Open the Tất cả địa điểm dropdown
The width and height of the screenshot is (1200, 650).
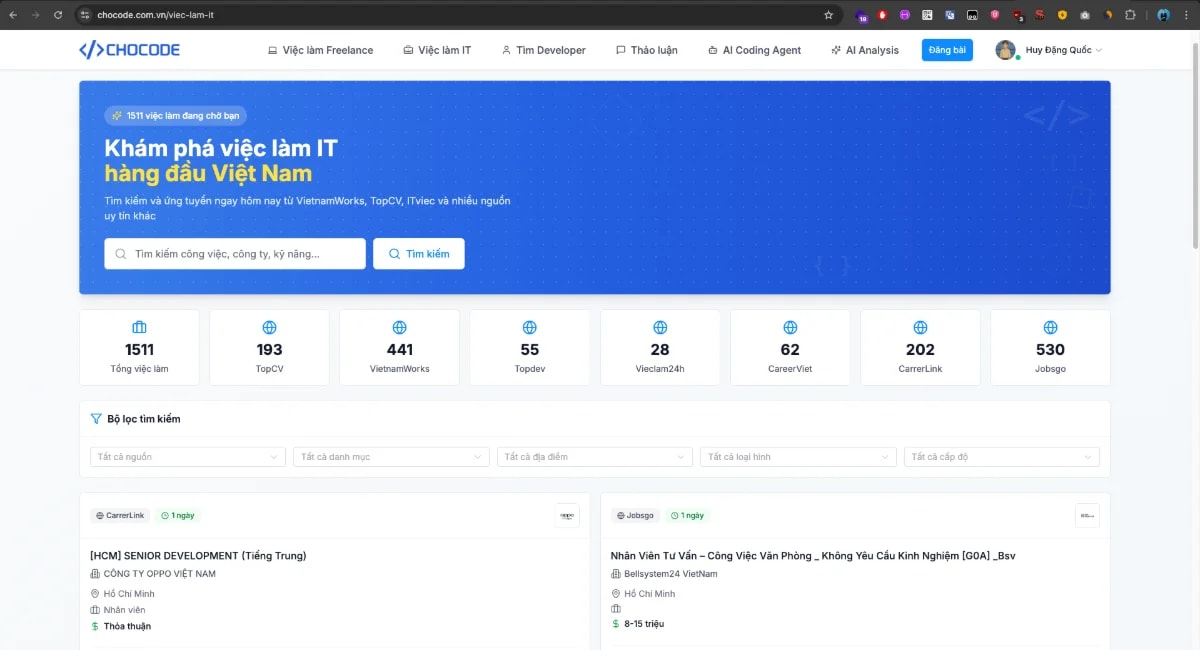click(x=594, y=457)
